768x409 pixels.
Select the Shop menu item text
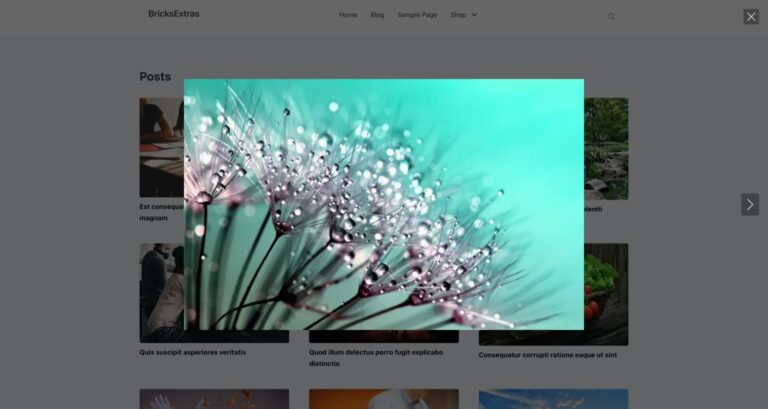(458, 15)
